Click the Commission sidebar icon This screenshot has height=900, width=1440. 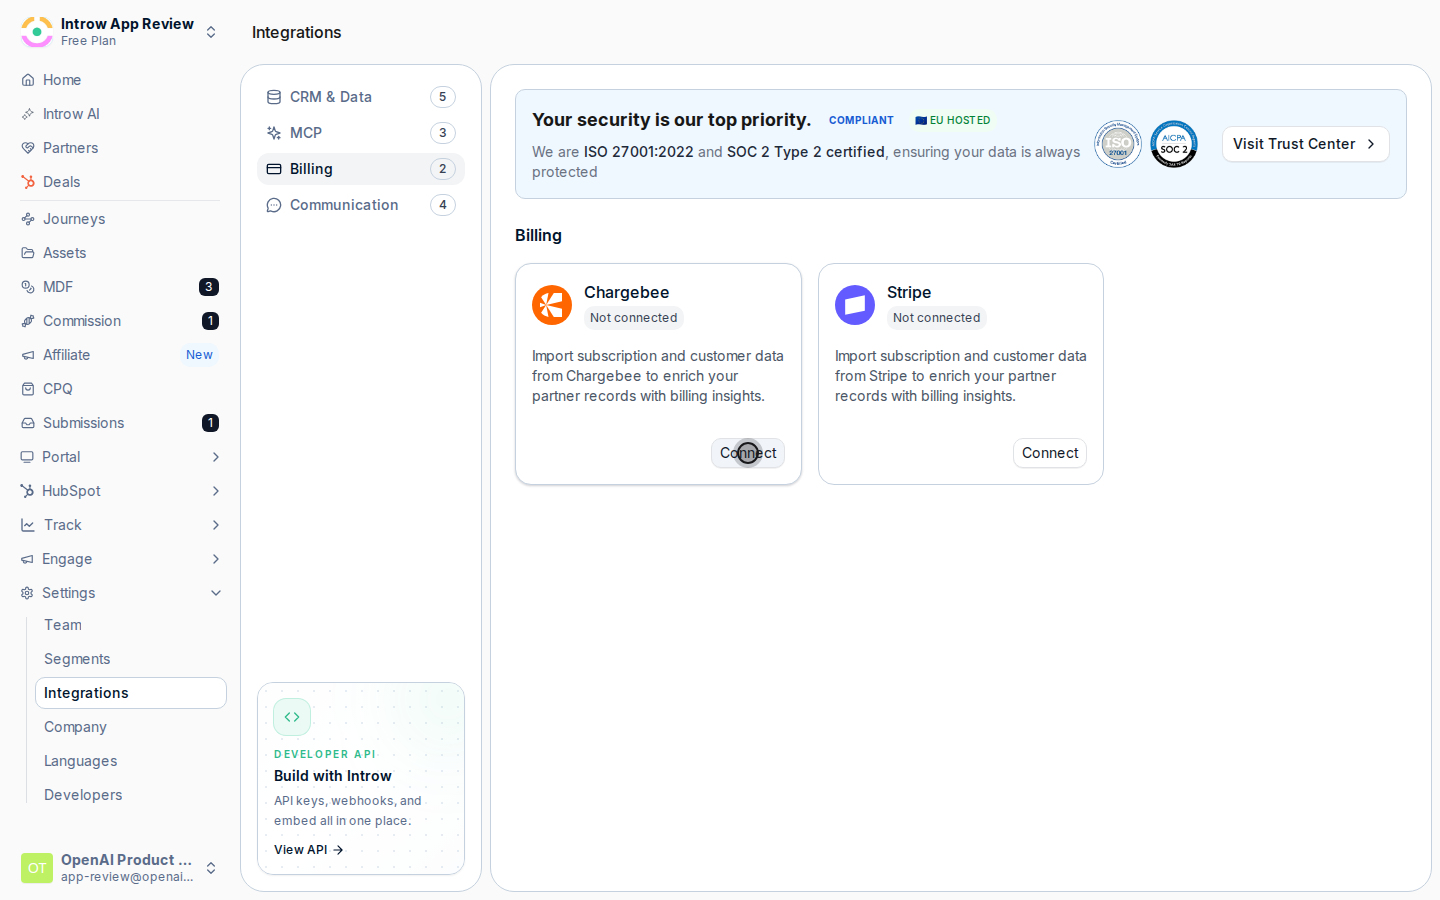point(28,321)
